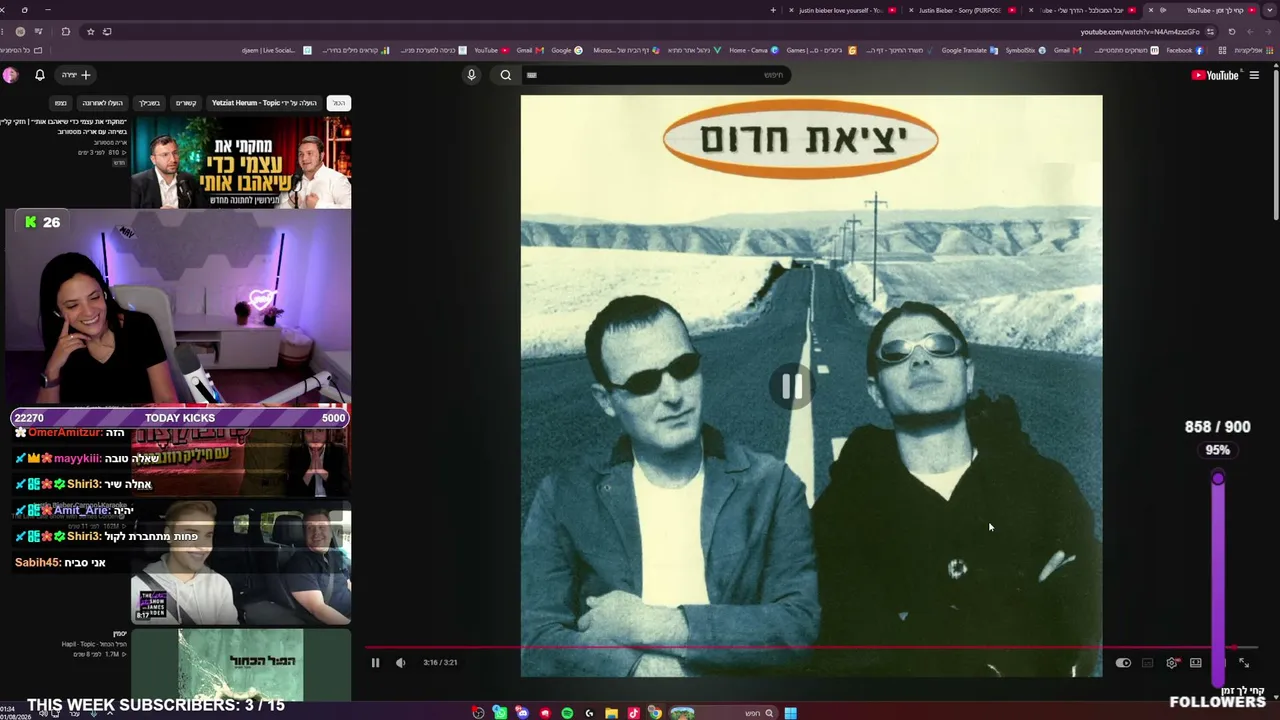1280x720 pixels.
Task: Enter full screen mode
Action: pos(1244,662)
